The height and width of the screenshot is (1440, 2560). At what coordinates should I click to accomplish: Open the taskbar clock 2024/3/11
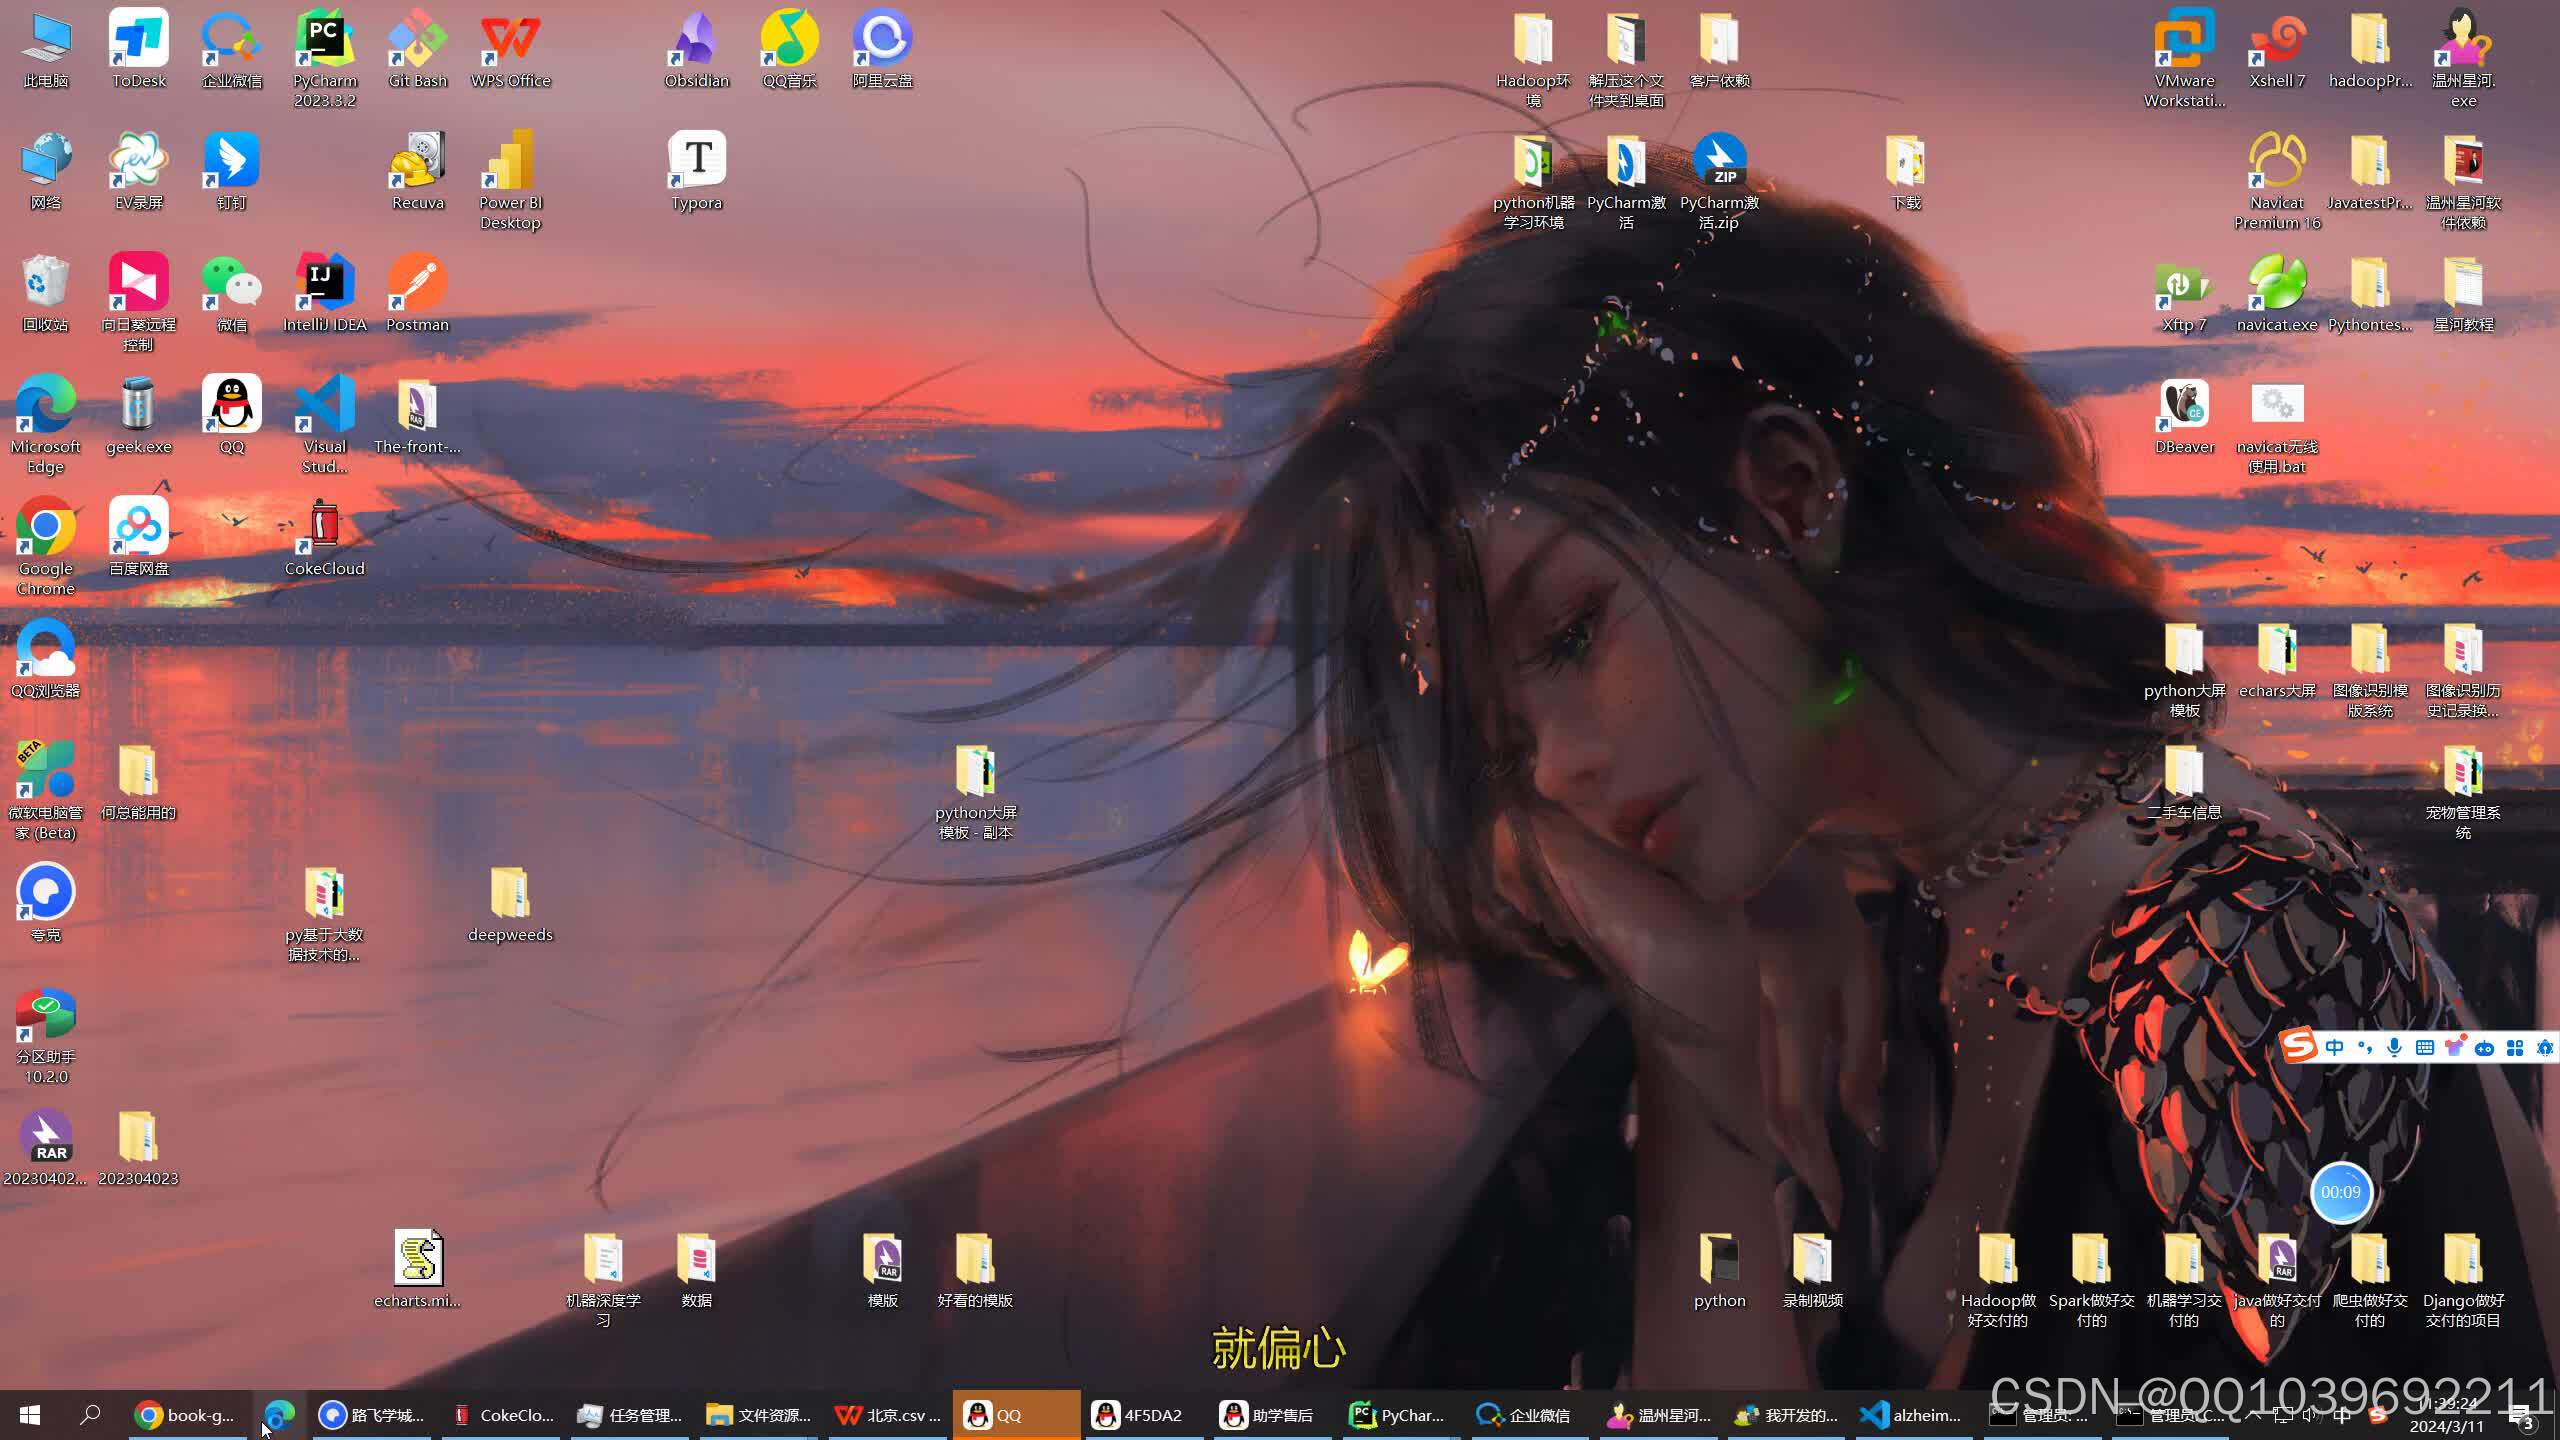(2447, 1416)
